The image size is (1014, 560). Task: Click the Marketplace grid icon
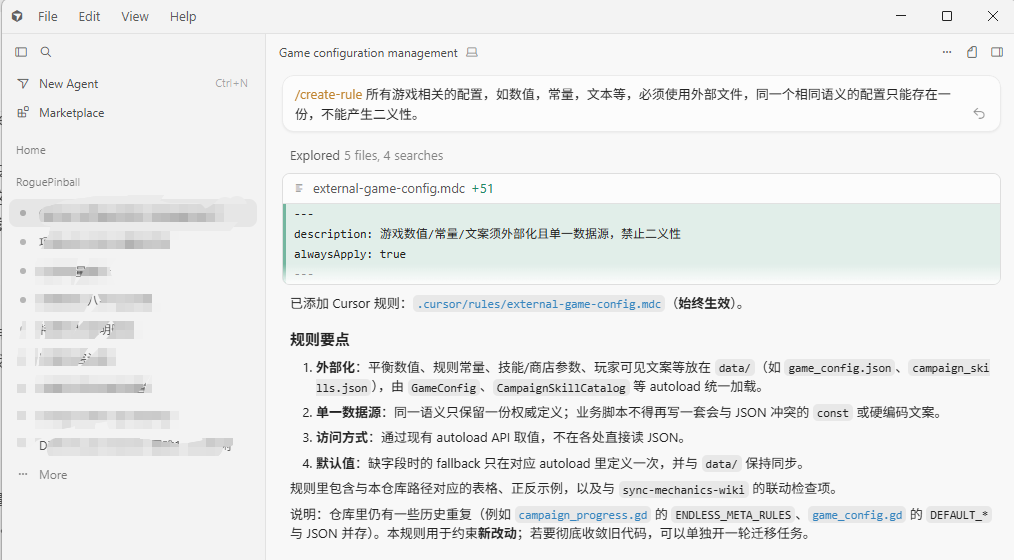point(23,113)
